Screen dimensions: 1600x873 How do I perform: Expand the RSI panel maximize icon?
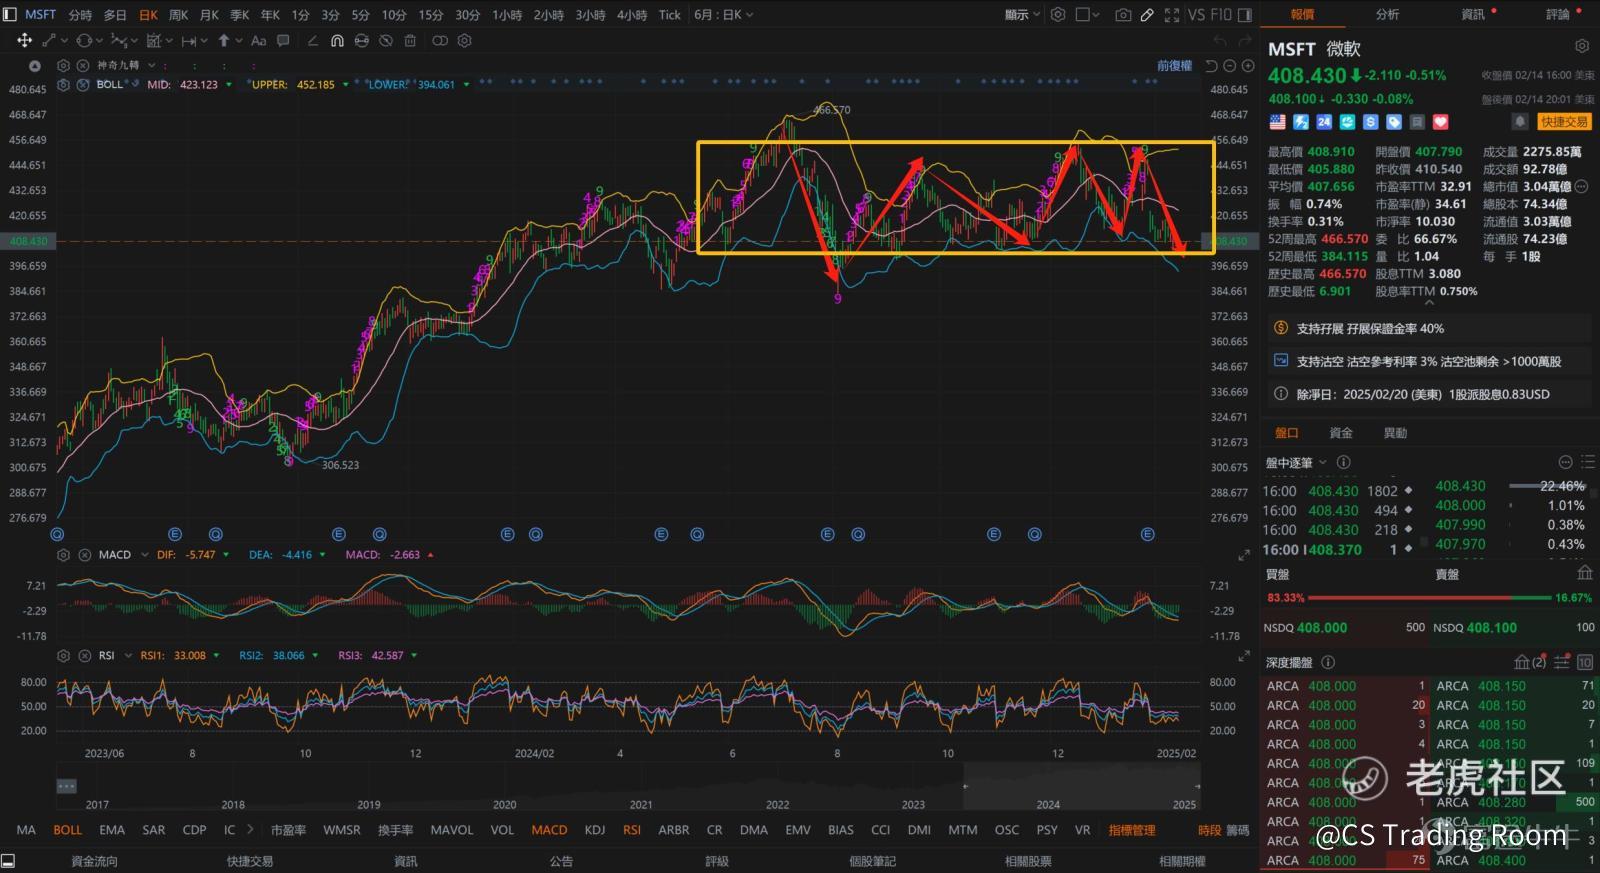click(x=1244, y=656)
